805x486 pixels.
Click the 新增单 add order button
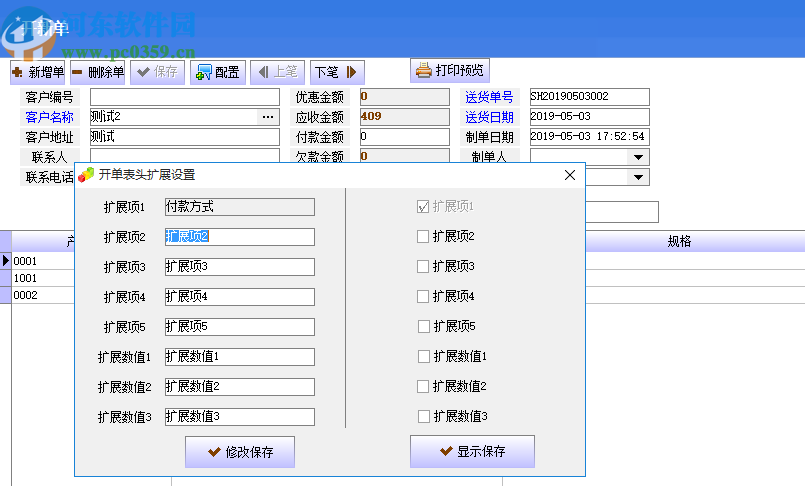[37, 72]
